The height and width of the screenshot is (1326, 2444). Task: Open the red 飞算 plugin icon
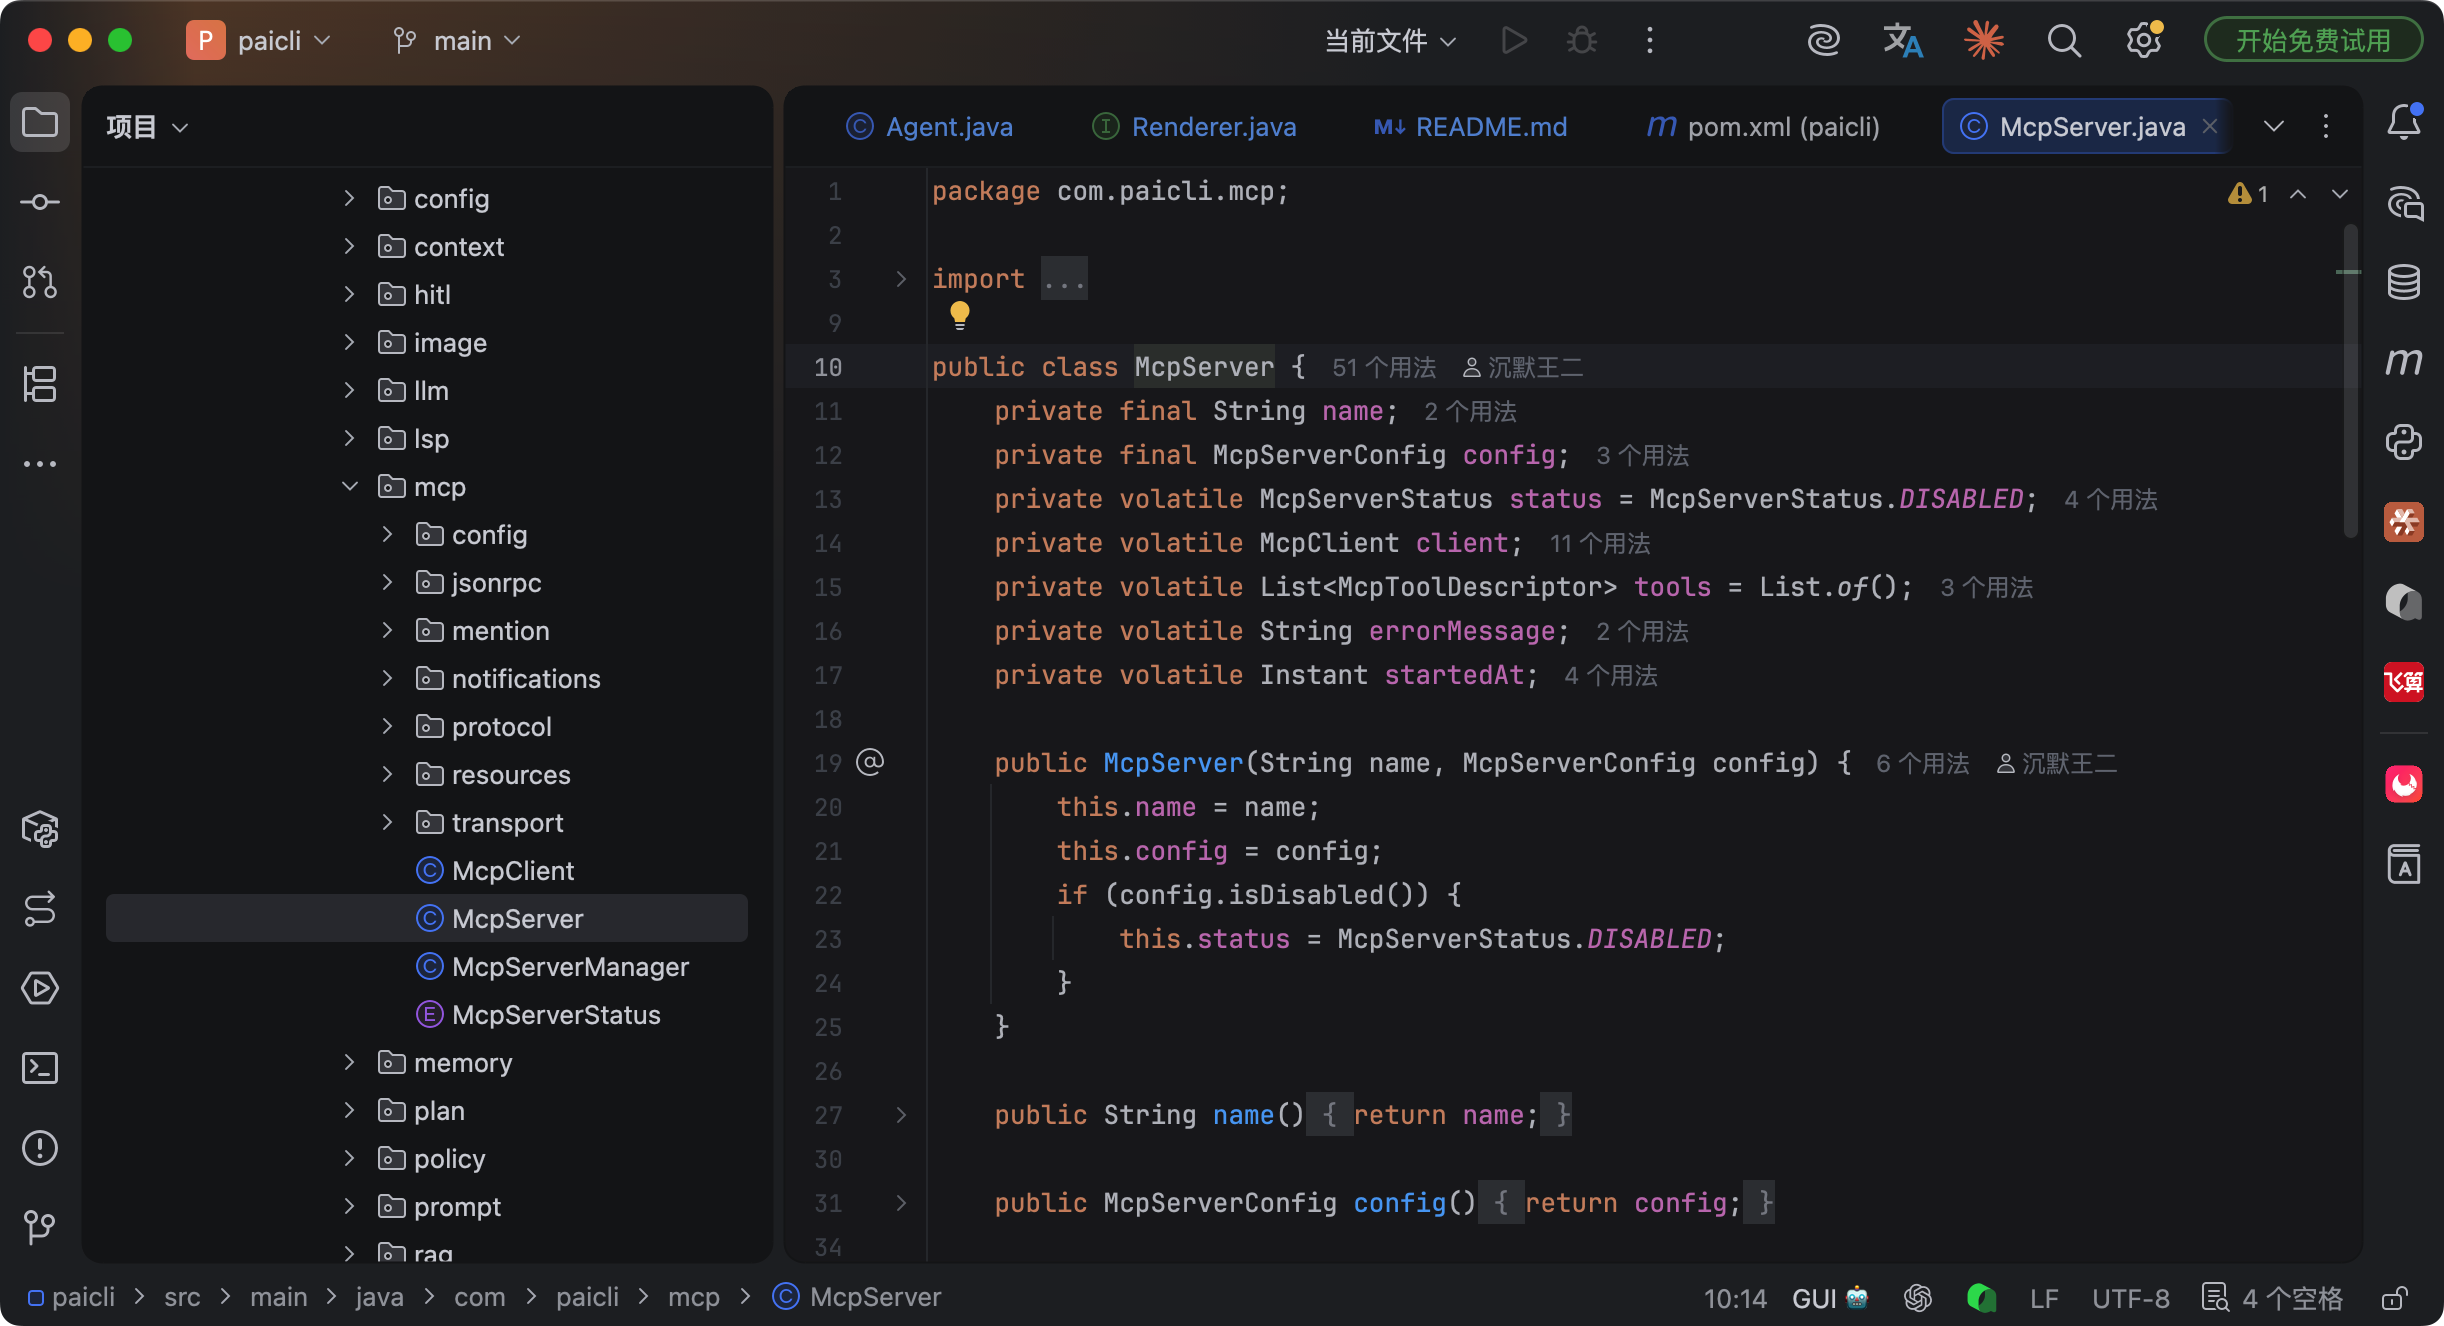pyautogui.click(x=2404, y=683)
